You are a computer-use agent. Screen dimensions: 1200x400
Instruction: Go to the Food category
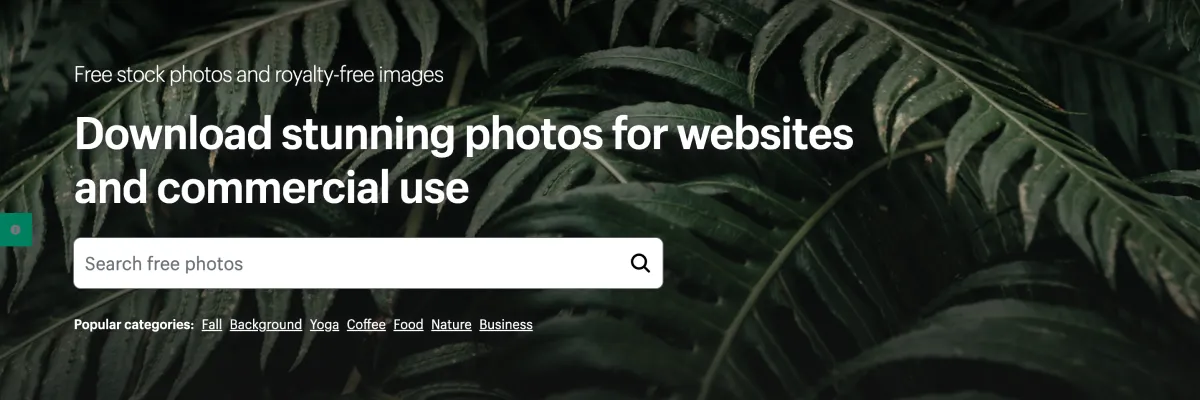(408, 325)
